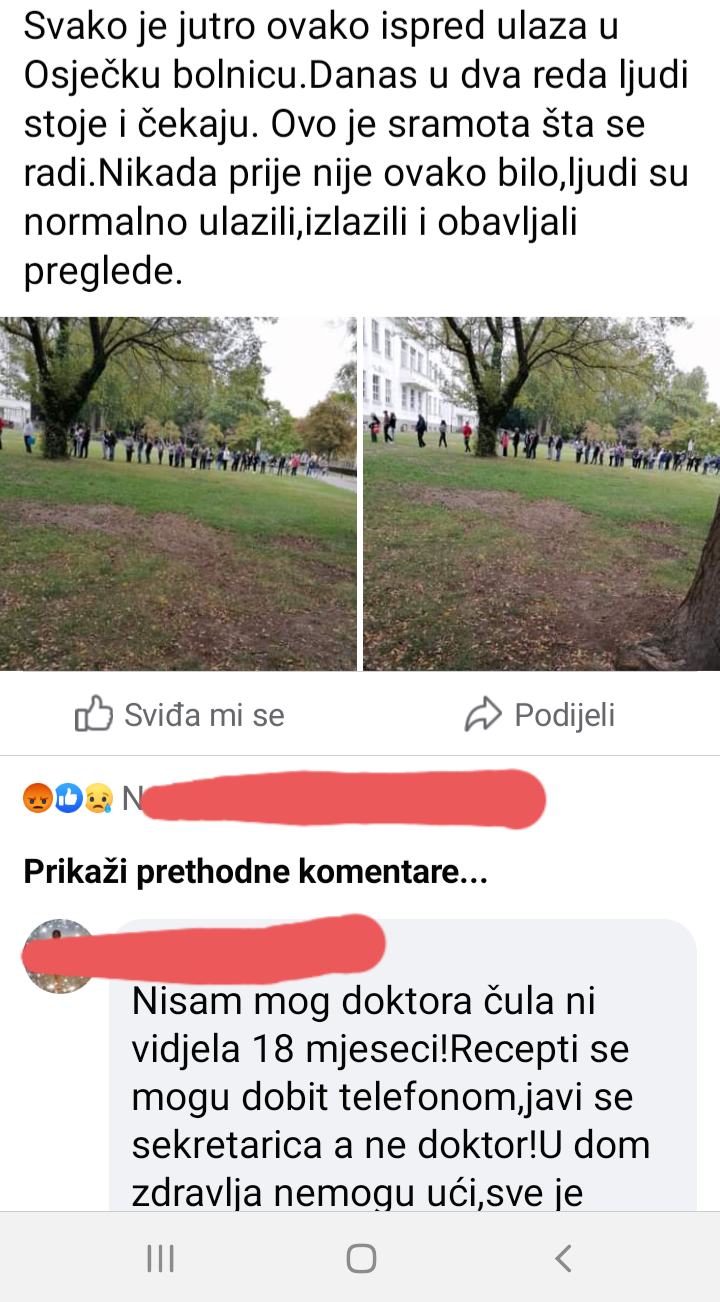The width and height of the screenshot is (720, 1302).
Task: Tap the thumbs-up Sviđa mi se icon
Action: [x=93, y=714]
